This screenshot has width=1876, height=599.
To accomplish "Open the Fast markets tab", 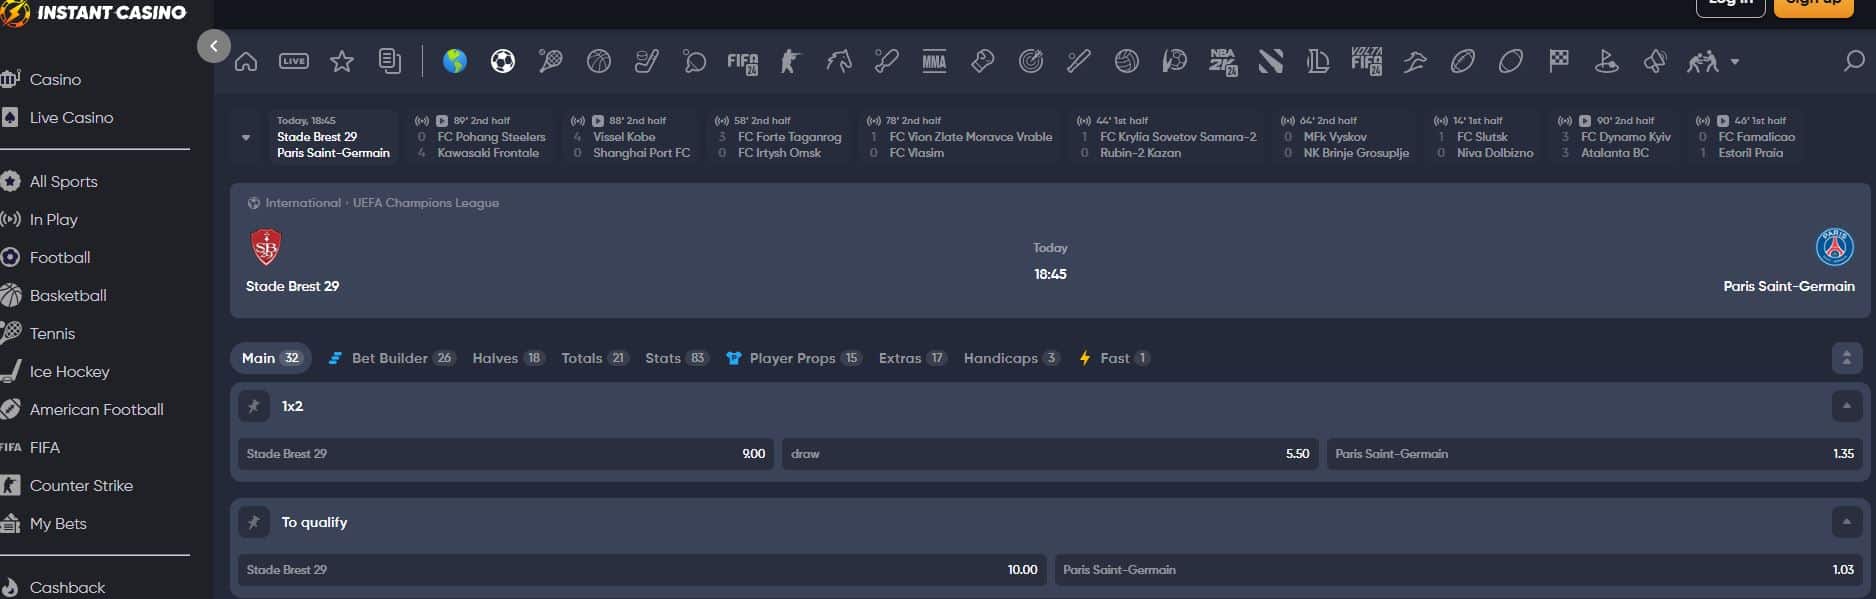I will pyautogui.click(x=1114, y=358).
